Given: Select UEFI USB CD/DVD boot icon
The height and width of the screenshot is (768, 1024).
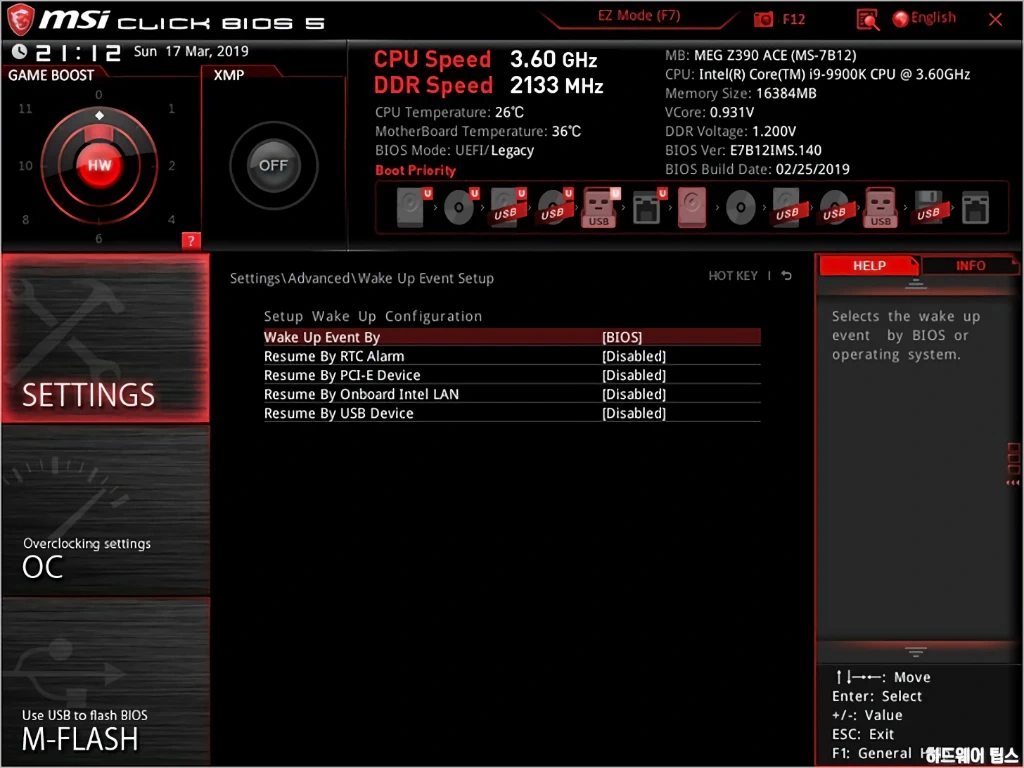Looking at the screenshot, I should [x=554, y=207].
